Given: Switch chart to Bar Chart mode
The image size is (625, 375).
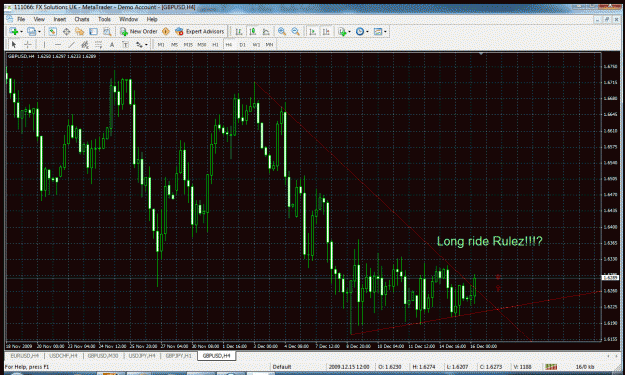Looking at the screenshot, I should point(239,31).
